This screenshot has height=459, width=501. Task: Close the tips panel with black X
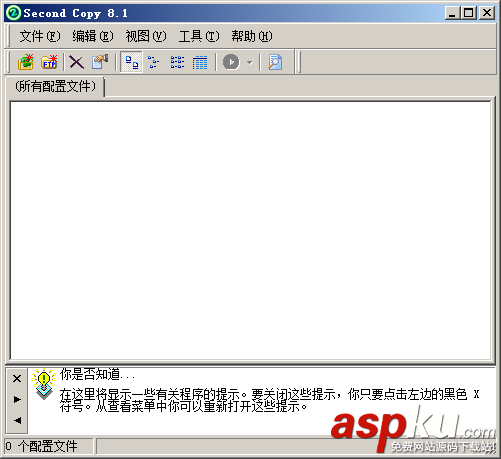[x=17, y=379]
